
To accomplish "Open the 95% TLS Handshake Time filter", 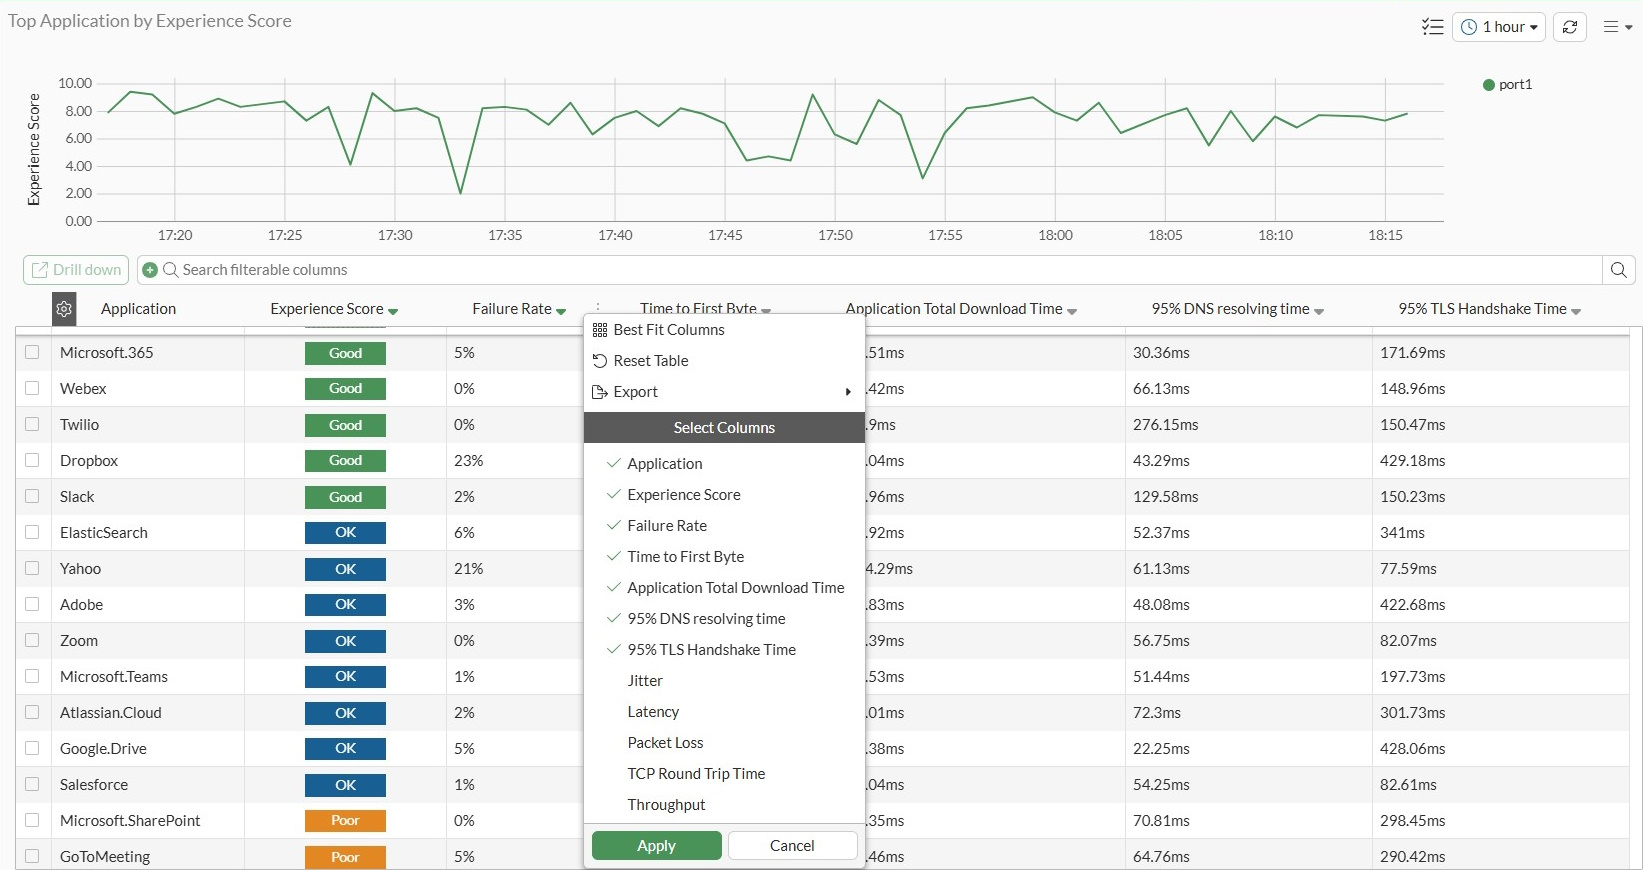I will coord(1576,311).
